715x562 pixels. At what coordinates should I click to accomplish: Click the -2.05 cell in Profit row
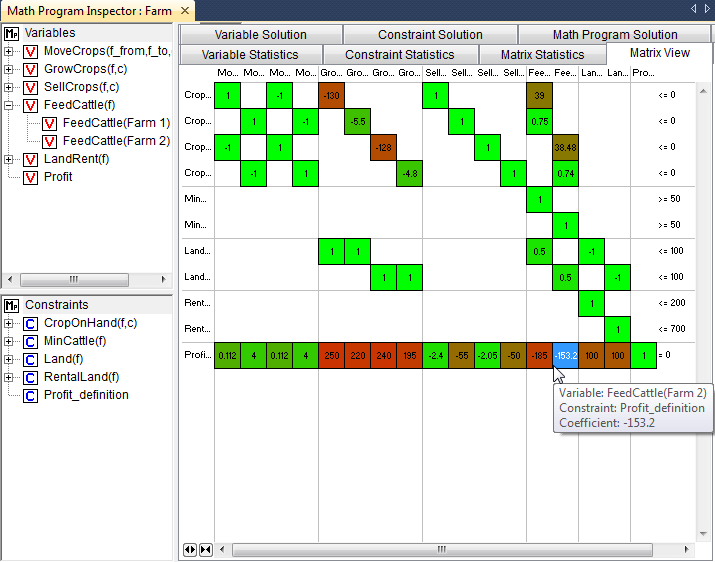pos(487,356)
